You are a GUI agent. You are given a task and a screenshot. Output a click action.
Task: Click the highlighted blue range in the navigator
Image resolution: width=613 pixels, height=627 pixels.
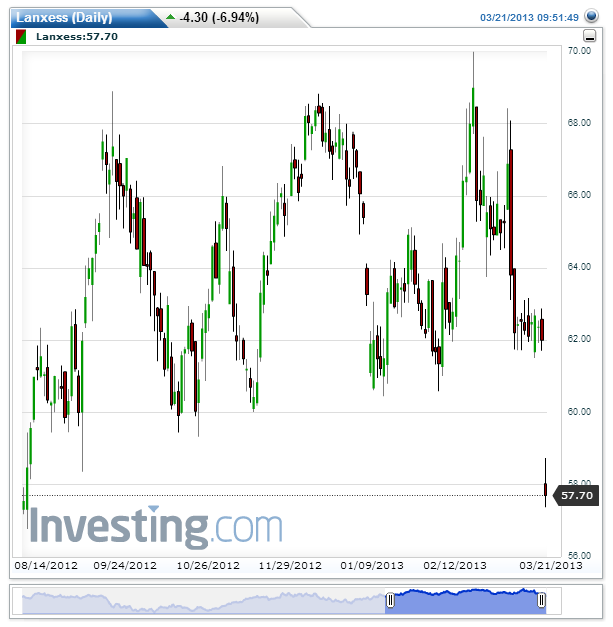point(466,601)
